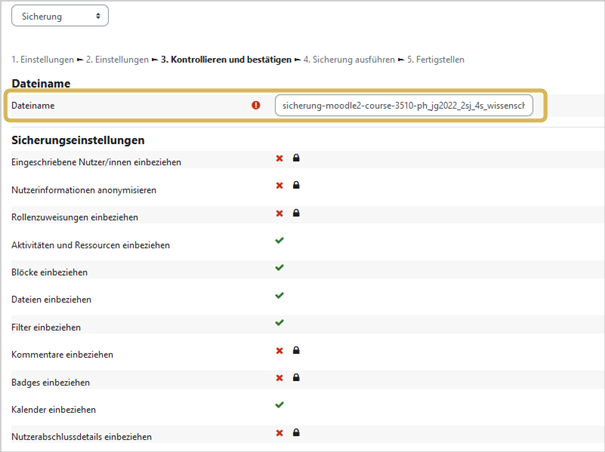Go to step 1. Einstellungen
Screen dimensions: 605x452
[x=42, y=60]
